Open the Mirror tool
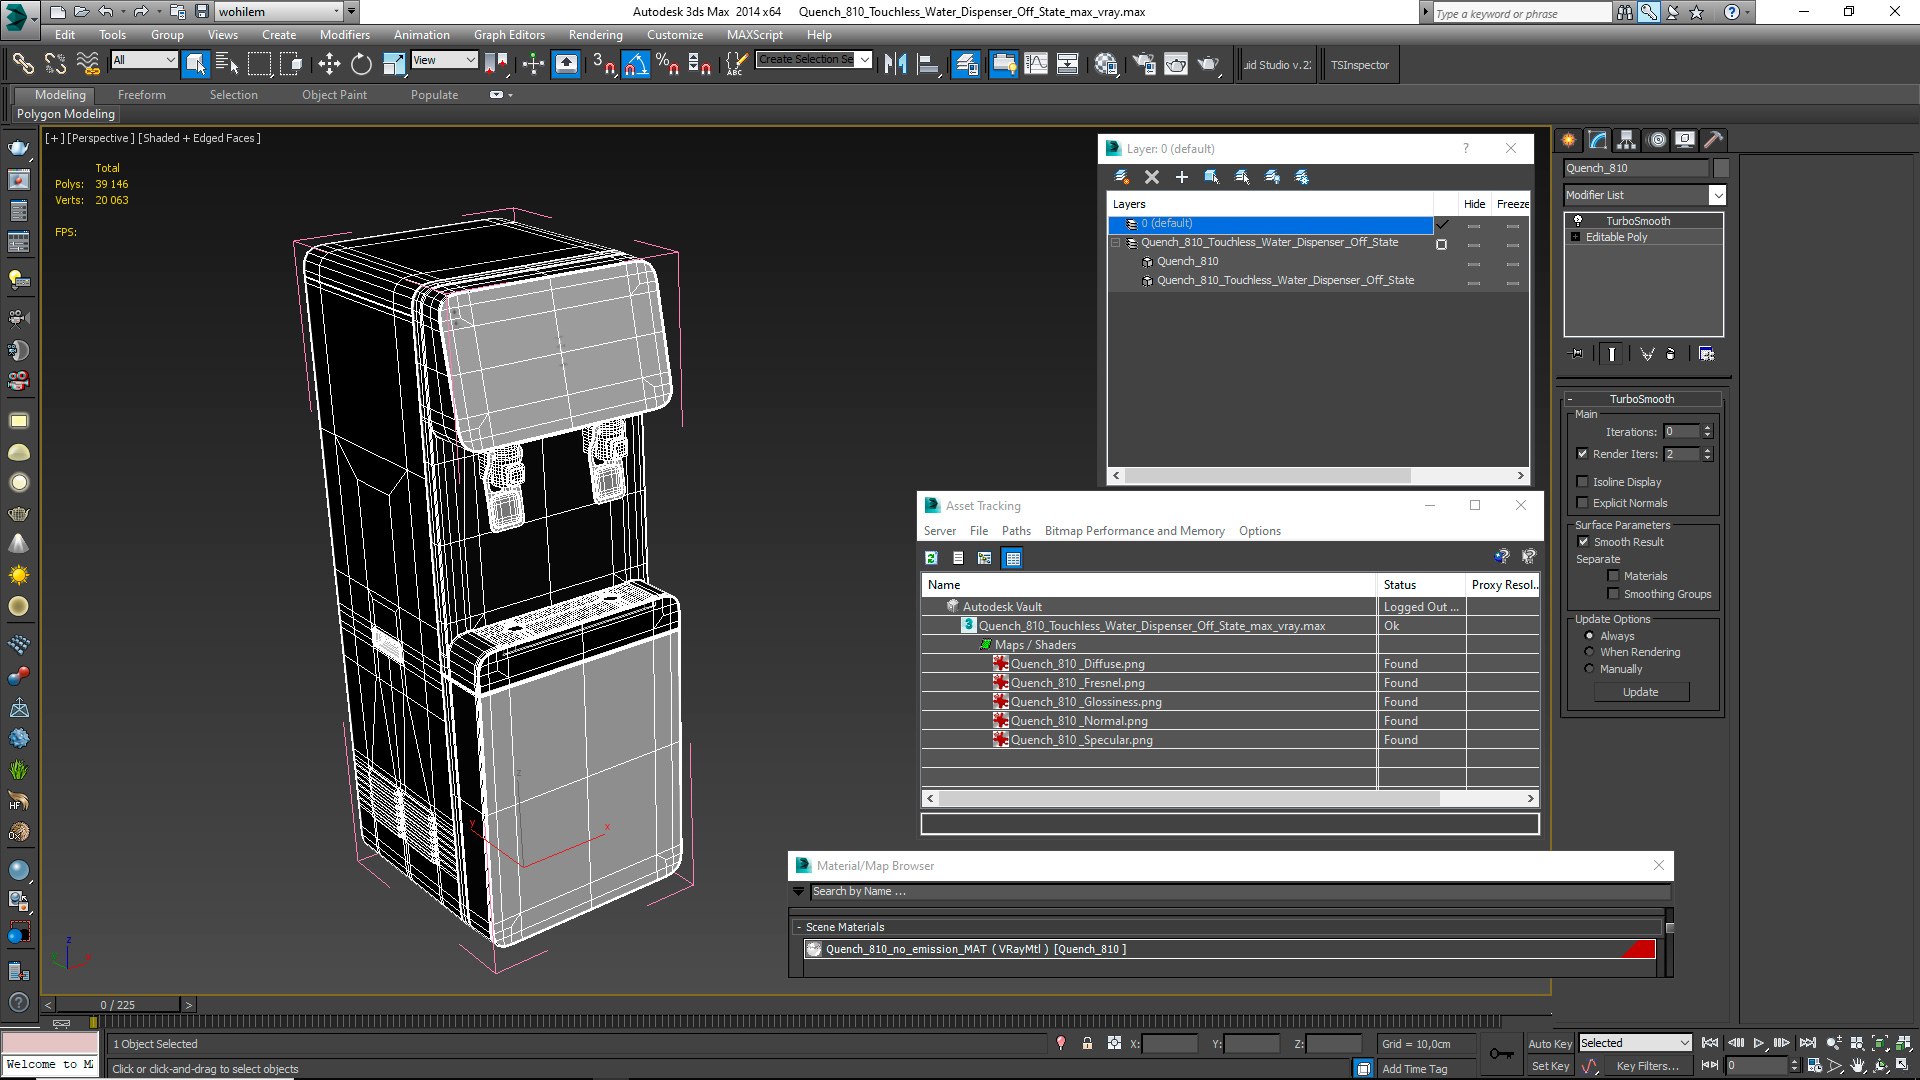This screenshot has width=1920, height=1080. (895, 65)
